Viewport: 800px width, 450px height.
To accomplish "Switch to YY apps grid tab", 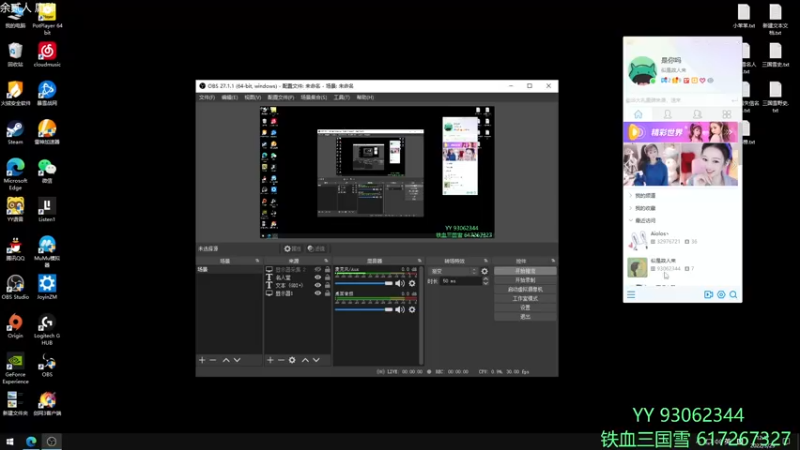I will coord(727,114).
